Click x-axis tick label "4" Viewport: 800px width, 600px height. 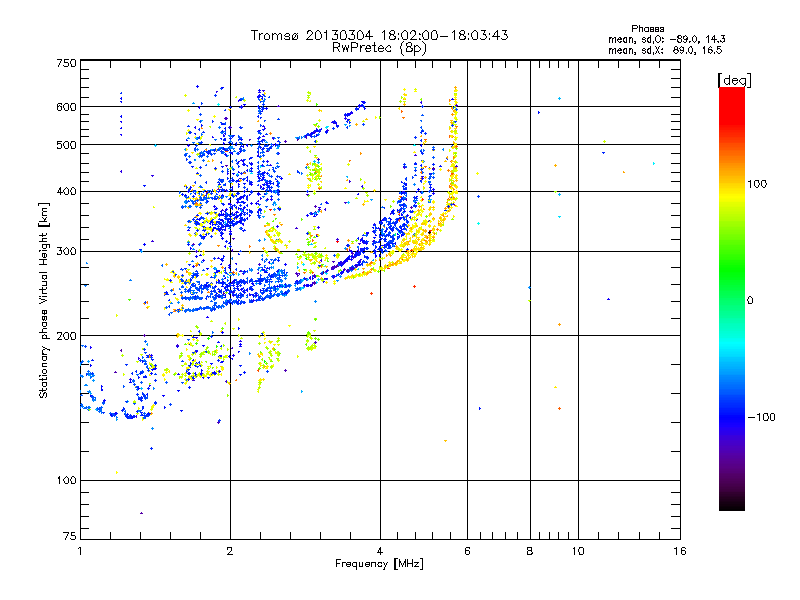click(380, 551)
